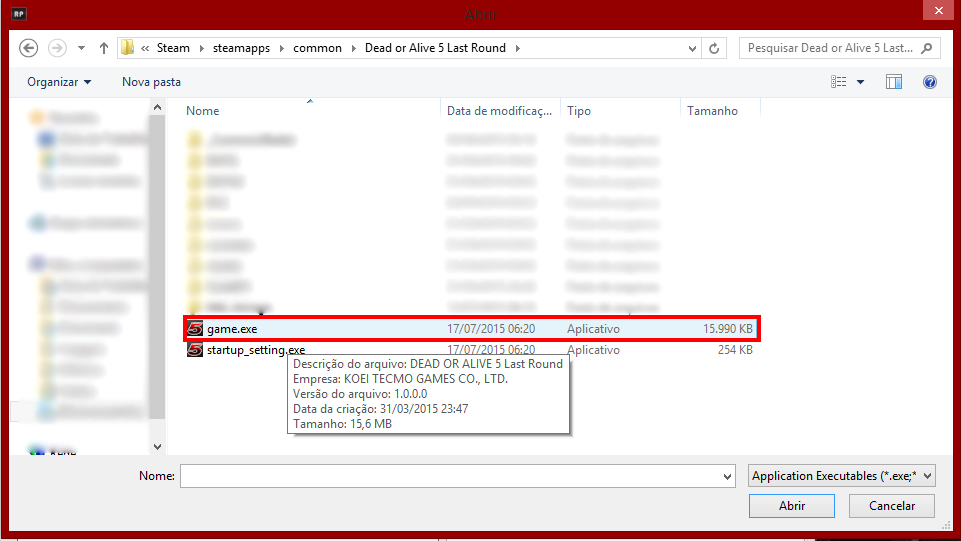Open the recent locations dropdown arrow

(x=81, y=48)
